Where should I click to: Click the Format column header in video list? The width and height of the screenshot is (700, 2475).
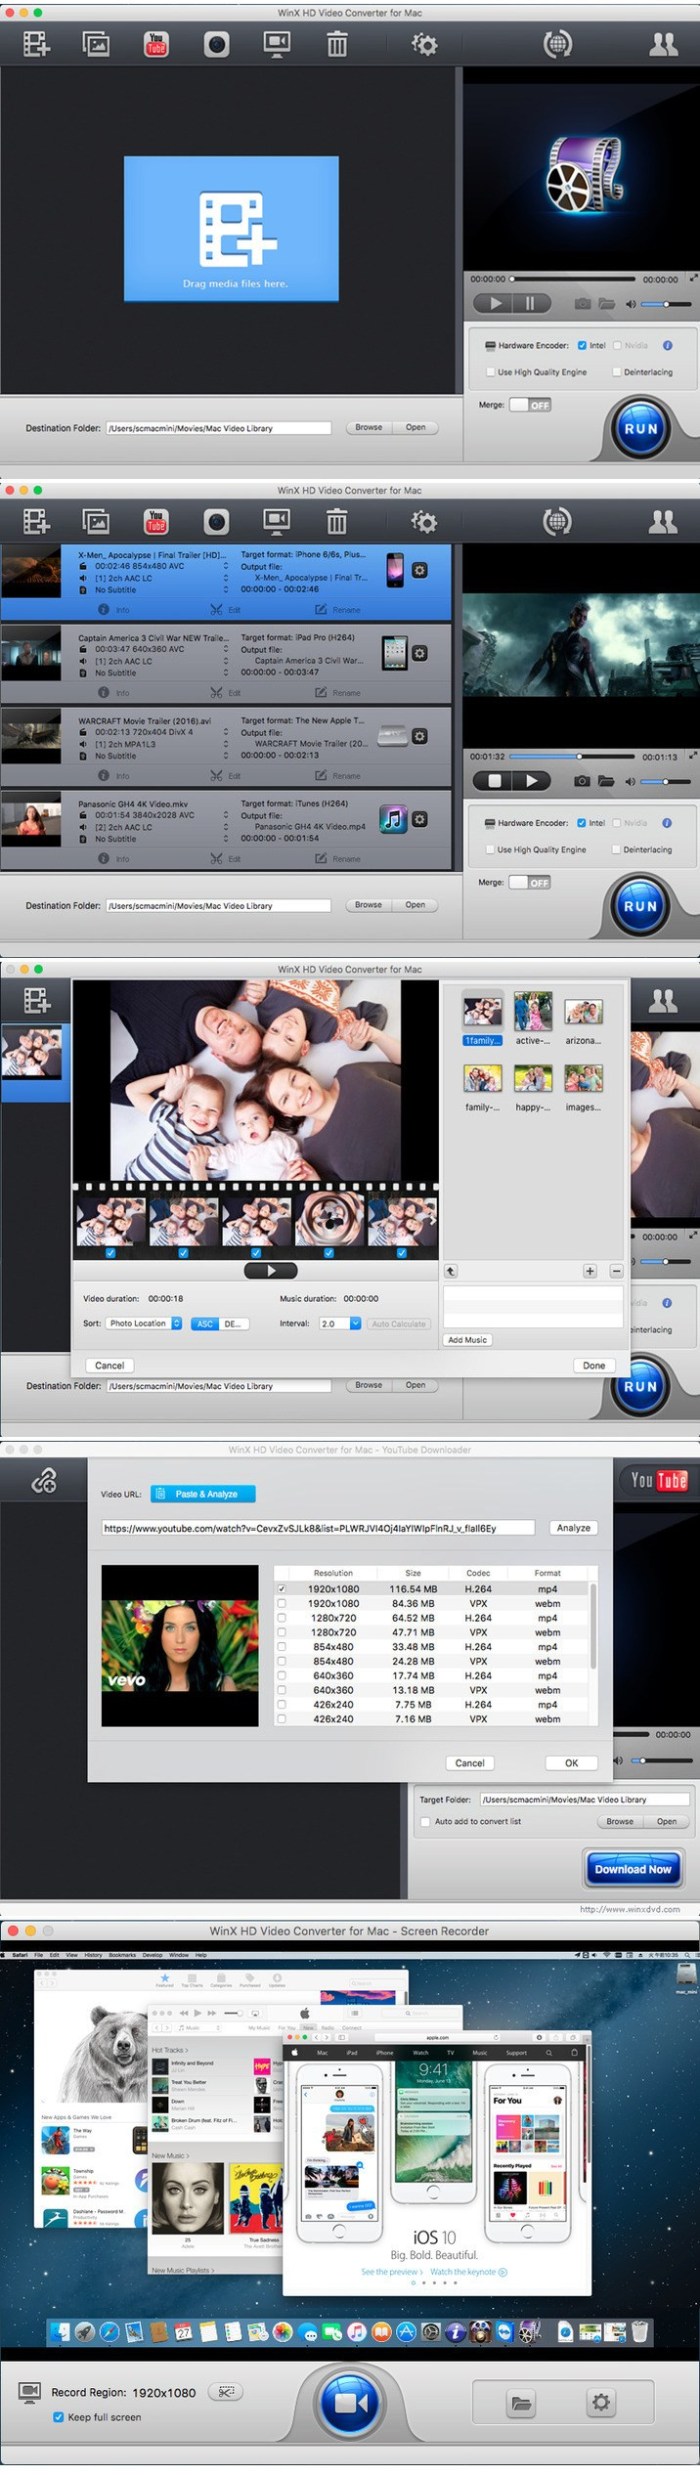point(547,1573)
